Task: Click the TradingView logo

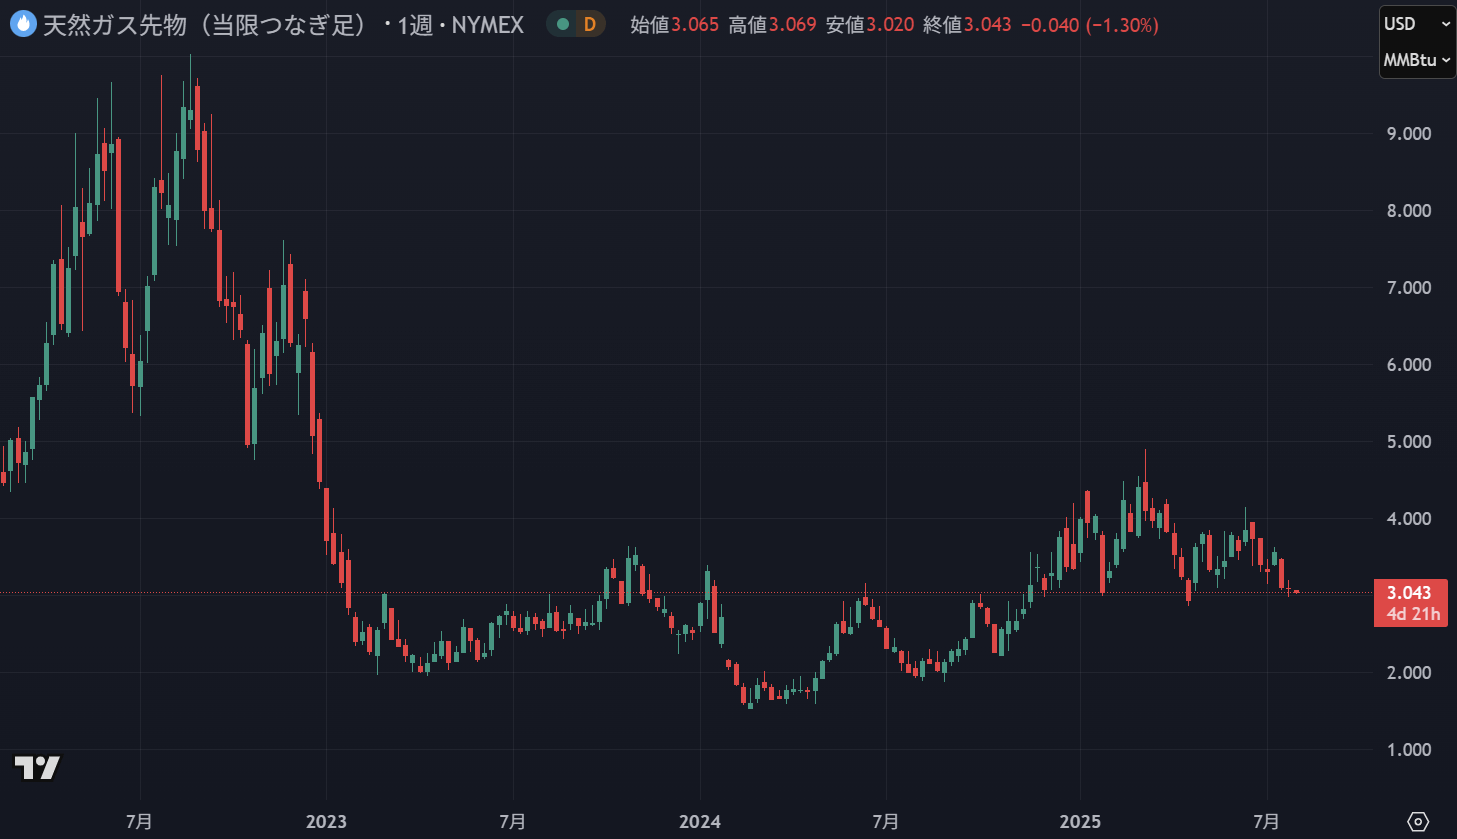Action: [37, 768]
